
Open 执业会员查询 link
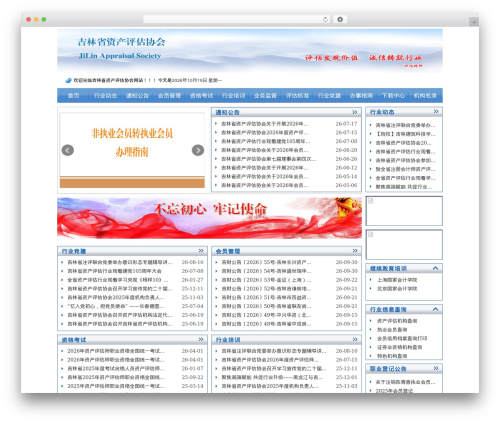pos(392,329)
